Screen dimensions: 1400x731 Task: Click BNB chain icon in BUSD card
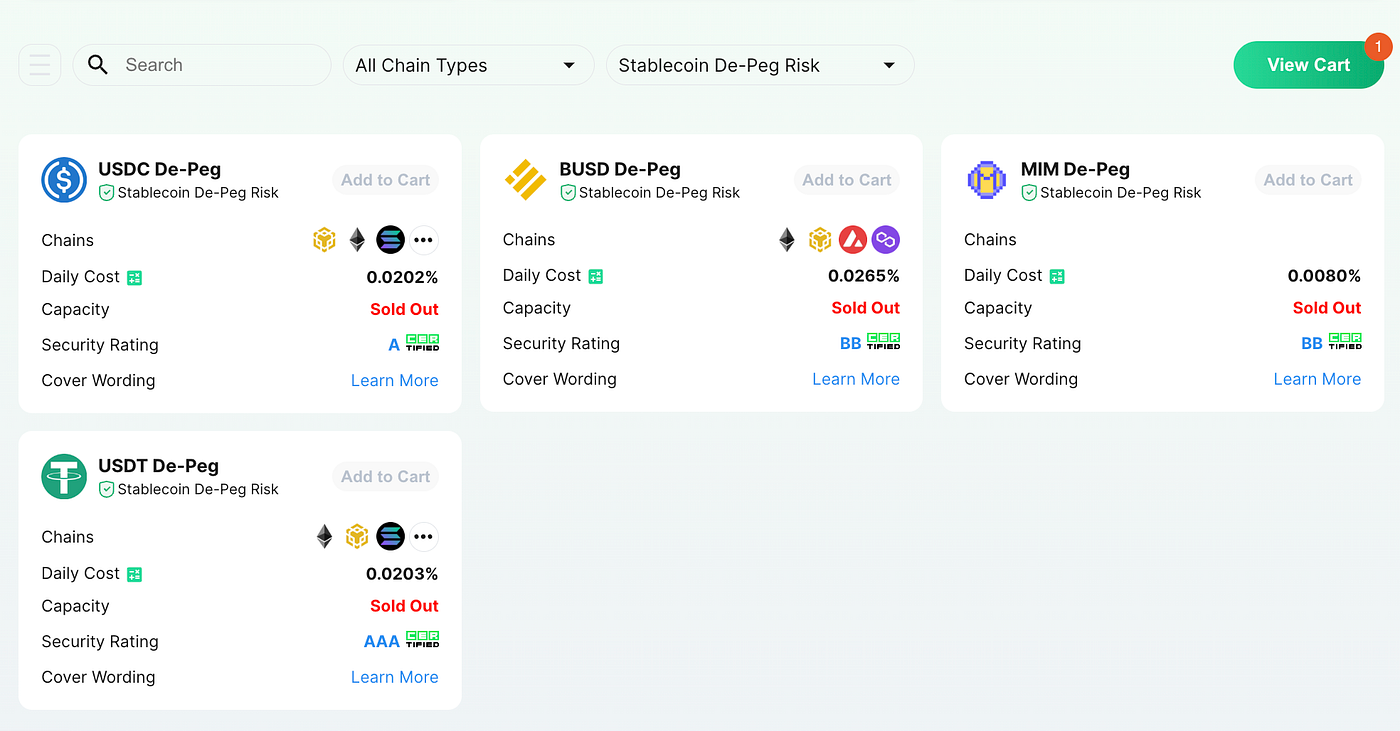point(820,239)
